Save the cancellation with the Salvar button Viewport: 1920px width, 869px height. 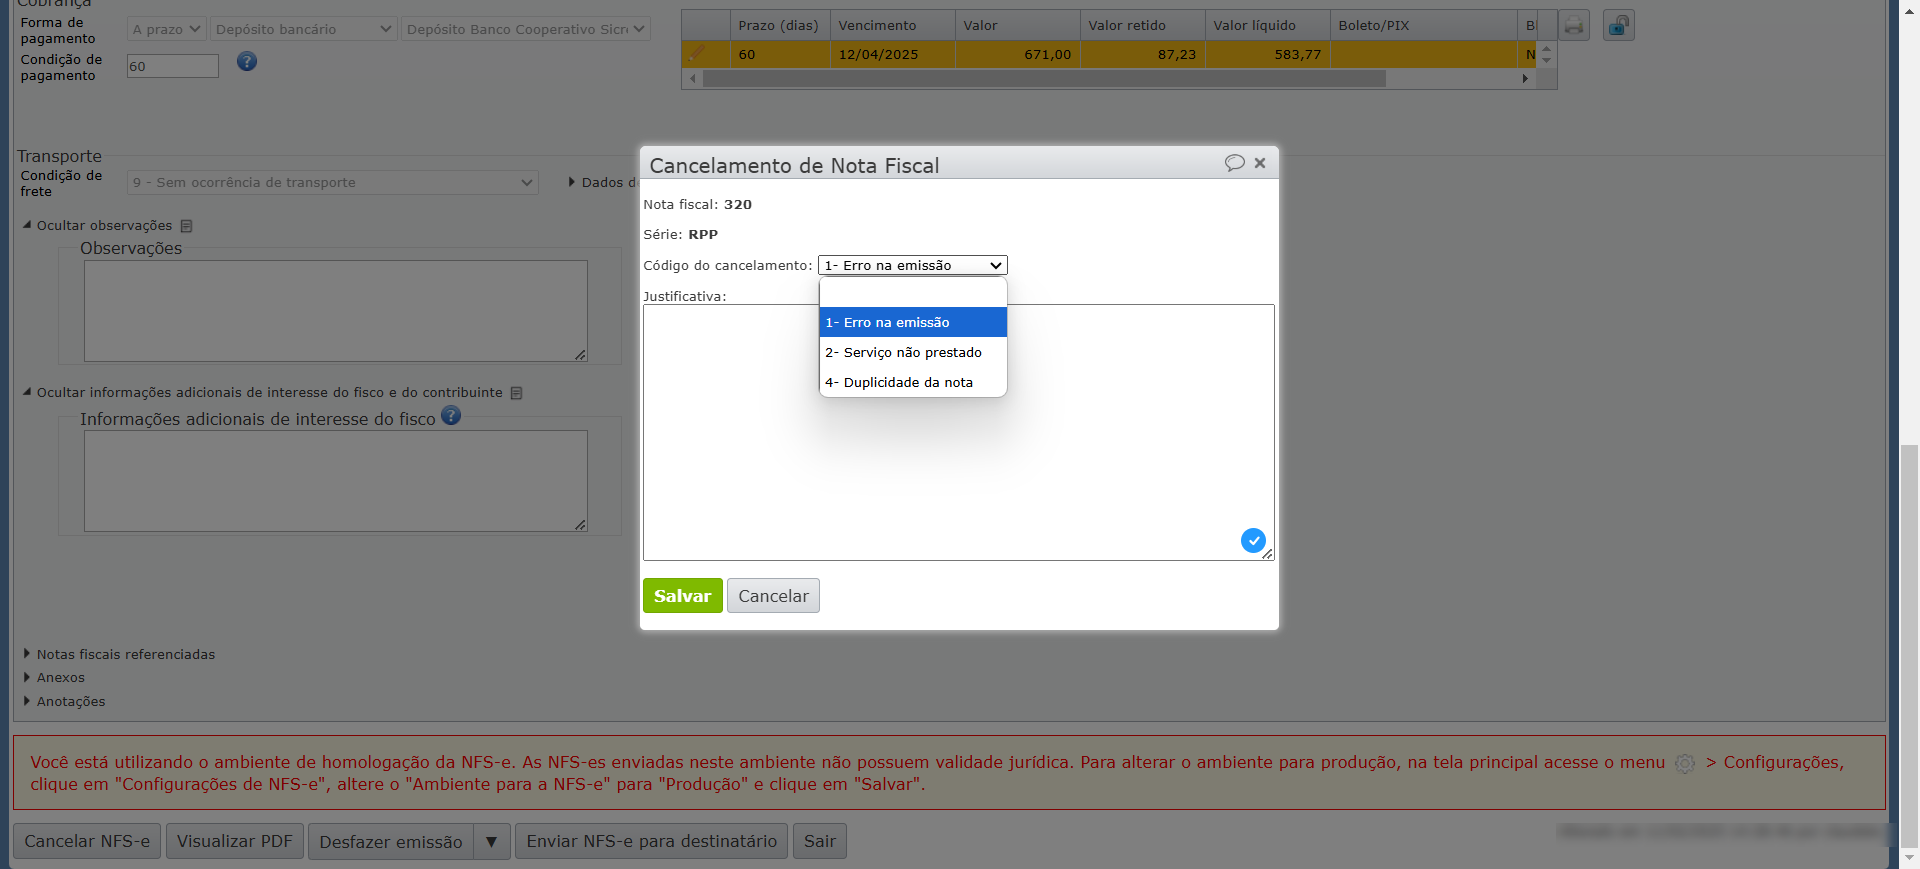click(x=682, y=596)
